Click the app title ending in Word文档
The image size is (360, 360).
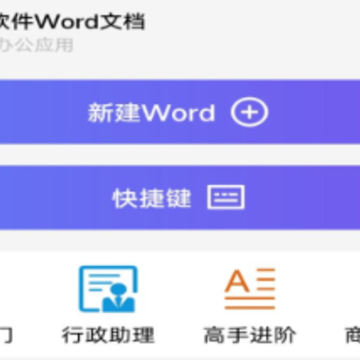(72, 22)
